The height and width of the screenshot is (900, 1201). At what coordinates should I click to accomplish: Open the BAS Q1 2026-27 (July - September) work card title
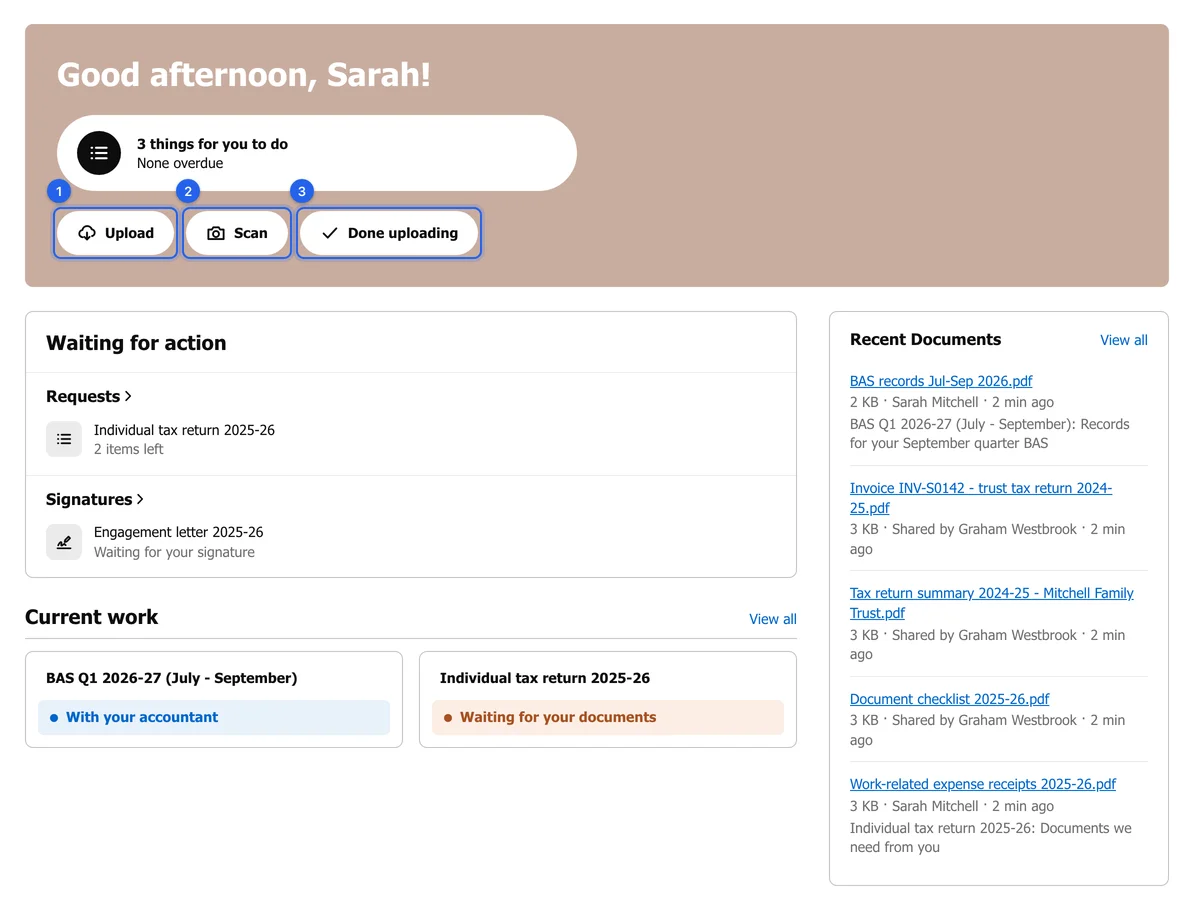click(172, 678)
